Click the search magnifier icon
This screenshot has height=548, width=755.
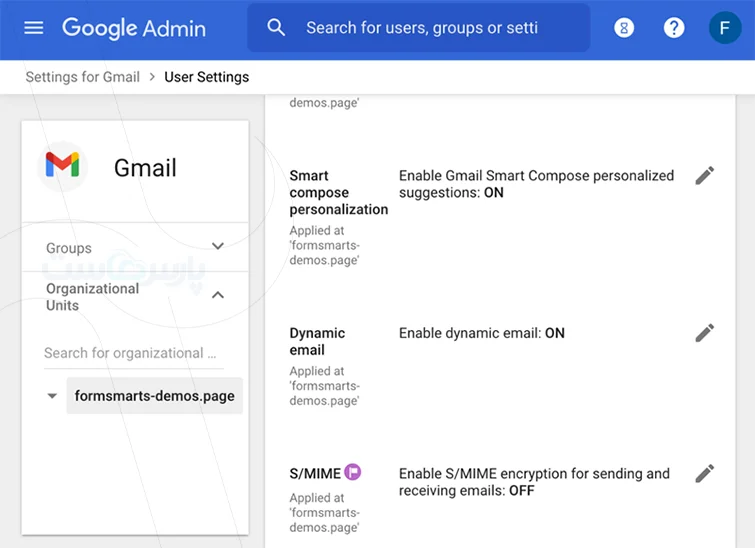click(x=276, y=27)
